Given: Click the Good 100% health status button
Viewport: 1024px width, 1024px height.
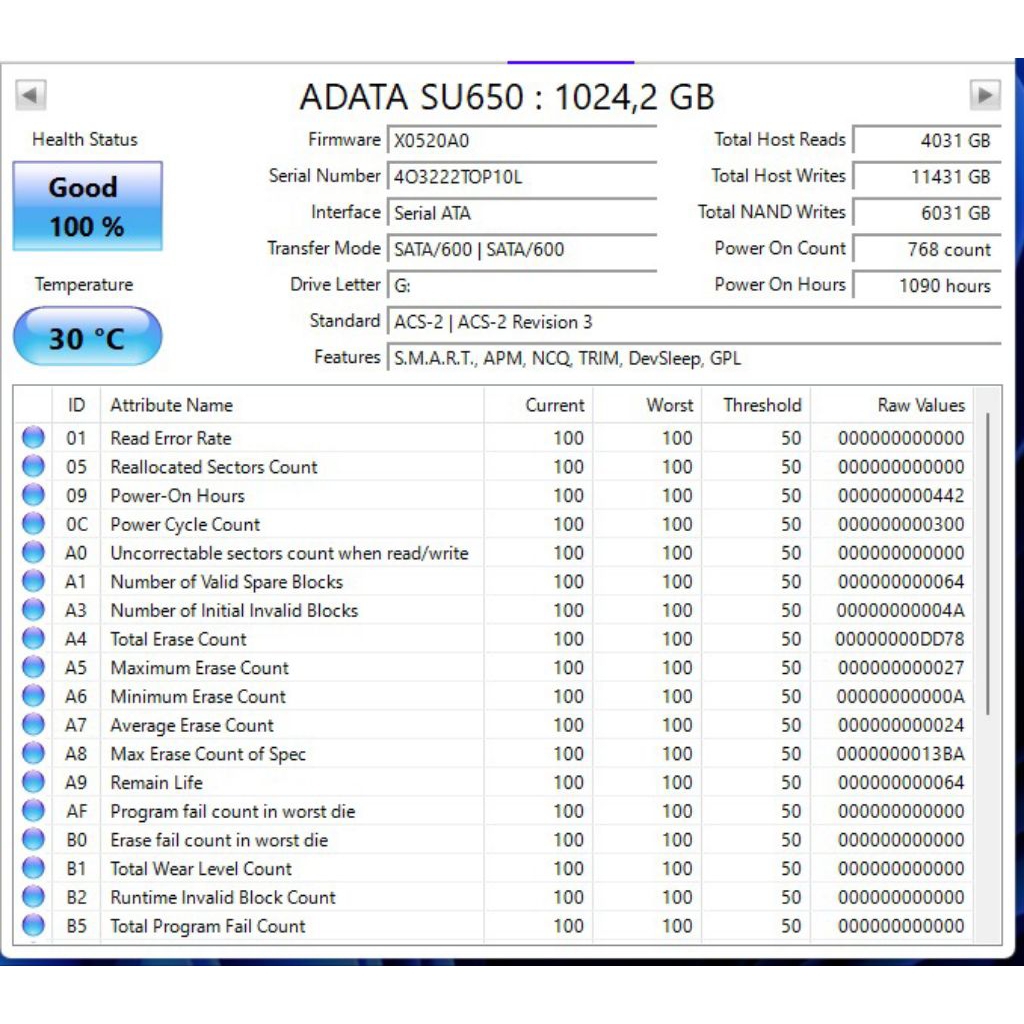Looking at the screenshot, I should pos(86,205).
